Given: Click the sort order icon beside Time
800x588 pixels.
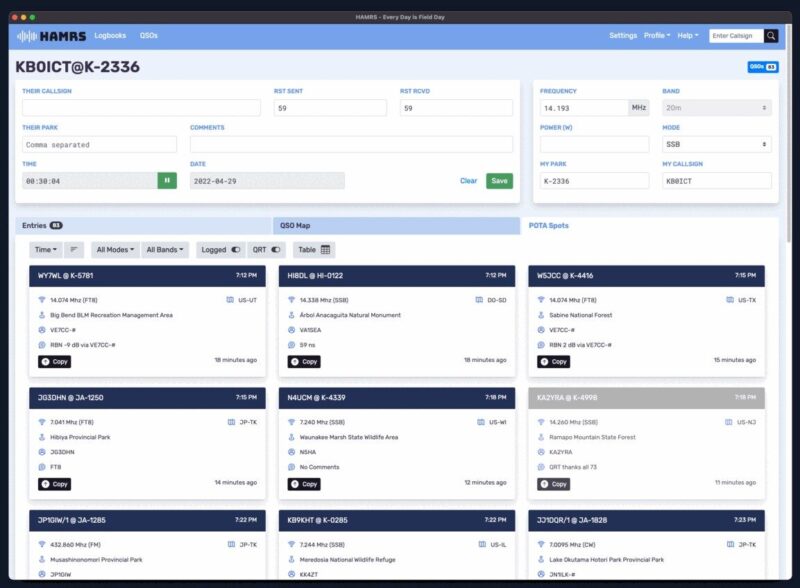Looking at the screenshot, I should click(x=75, y=249).
